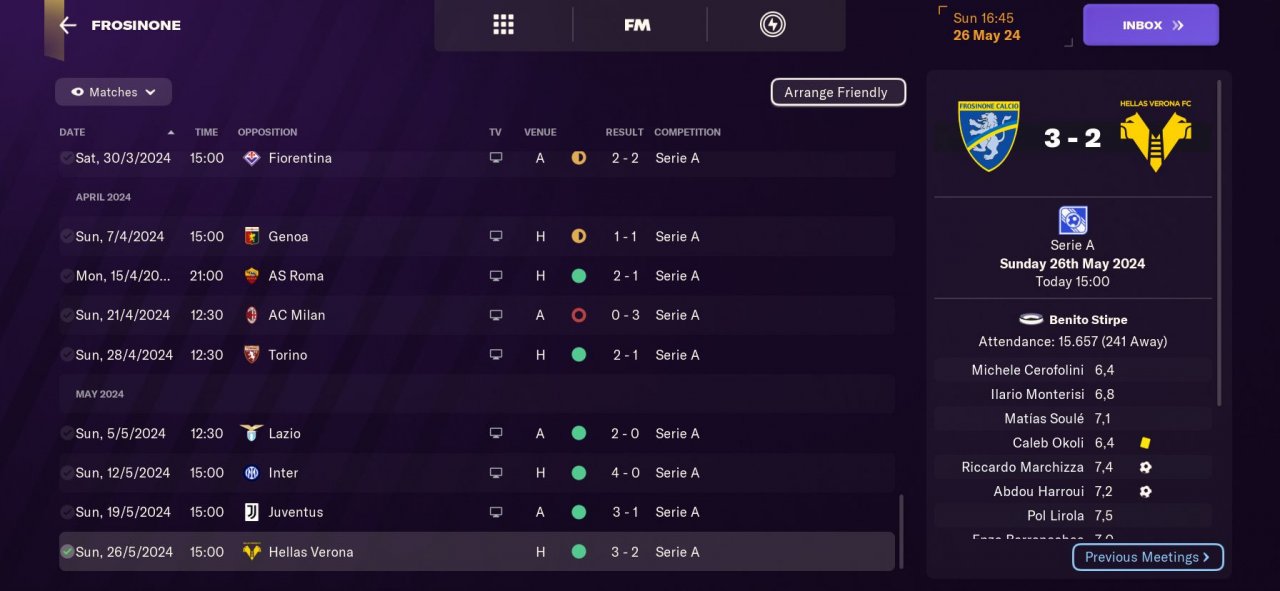Click the Serie A competition logo
The width and height of the screenshot is (1280, 591).
[x=1072, y=220]
